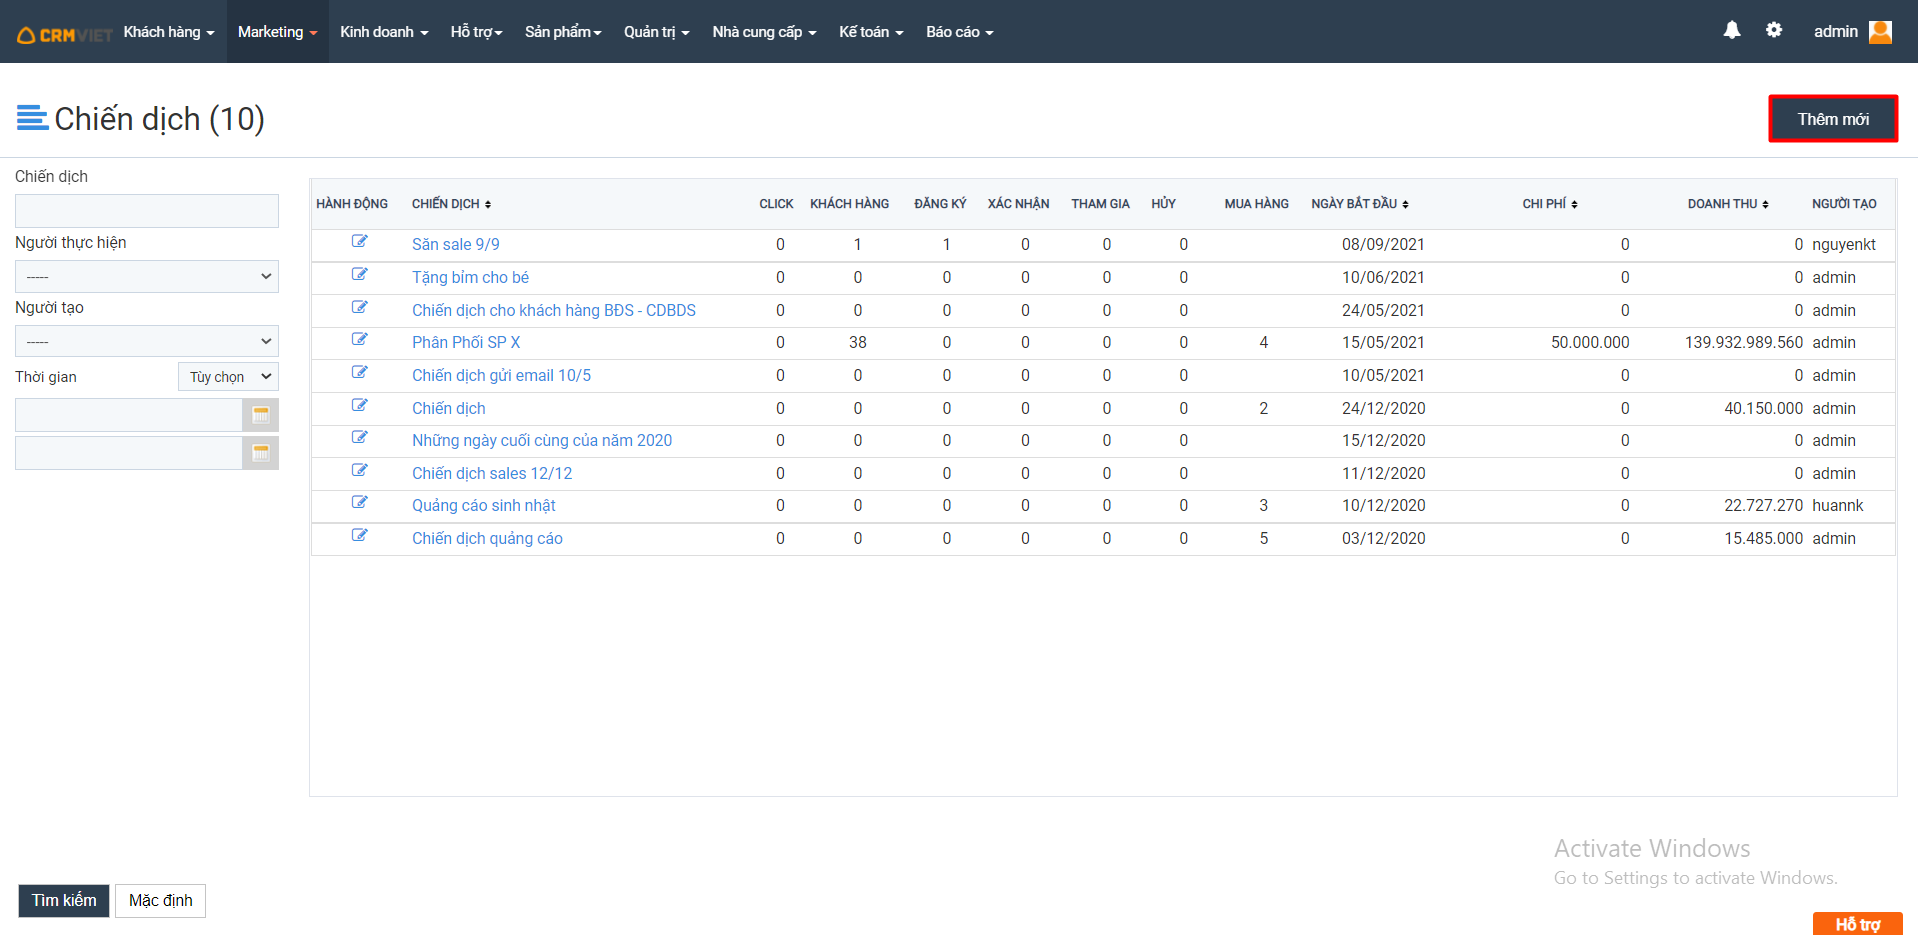Open the campaign named just Chiến dịch

[449, 408]
